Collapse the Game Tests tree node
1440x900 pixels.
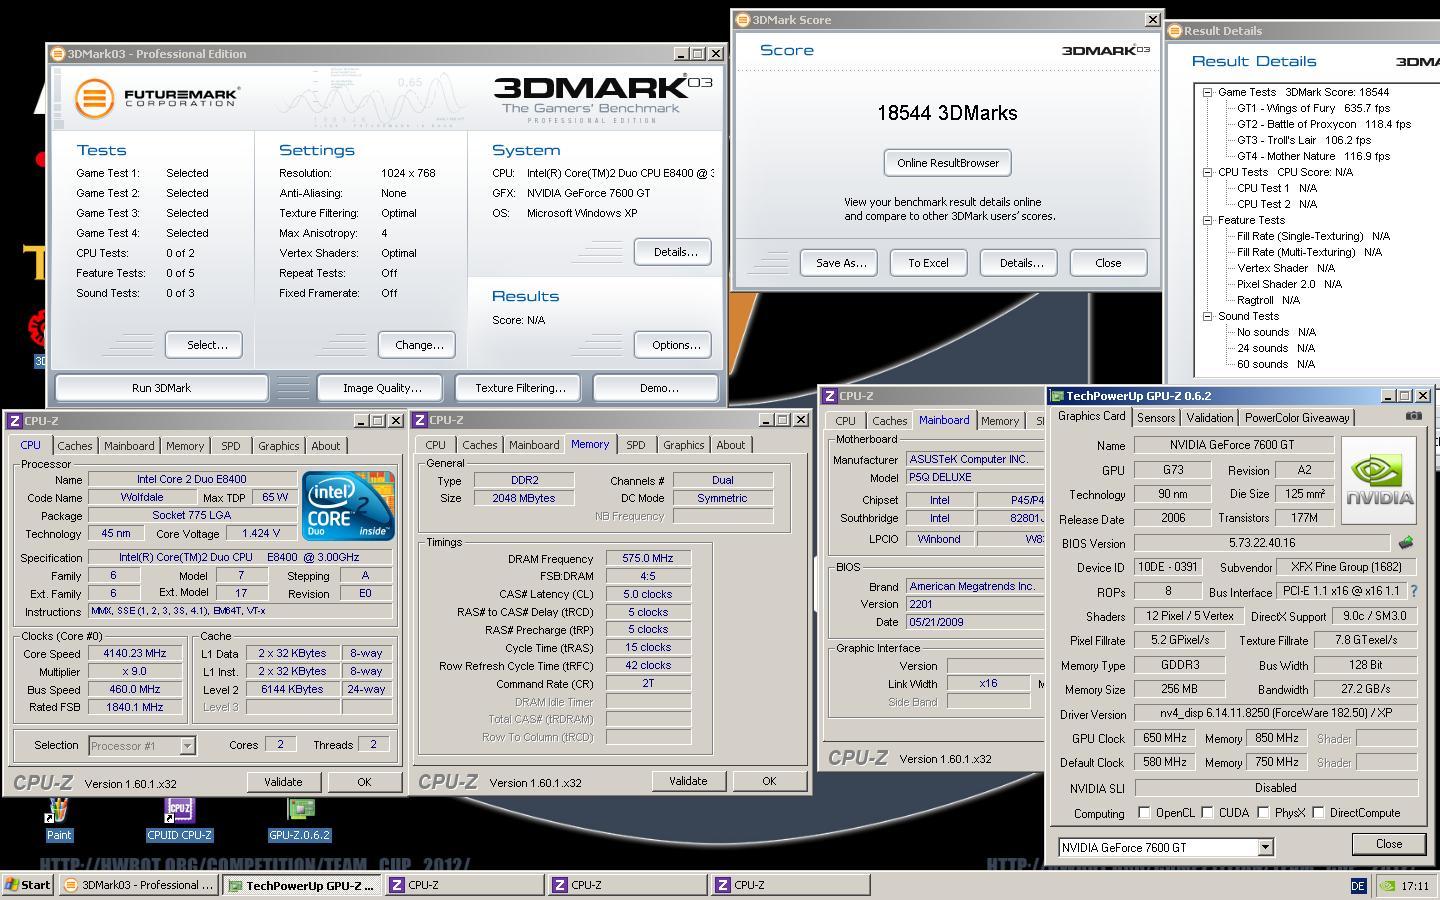(1207, 92)
